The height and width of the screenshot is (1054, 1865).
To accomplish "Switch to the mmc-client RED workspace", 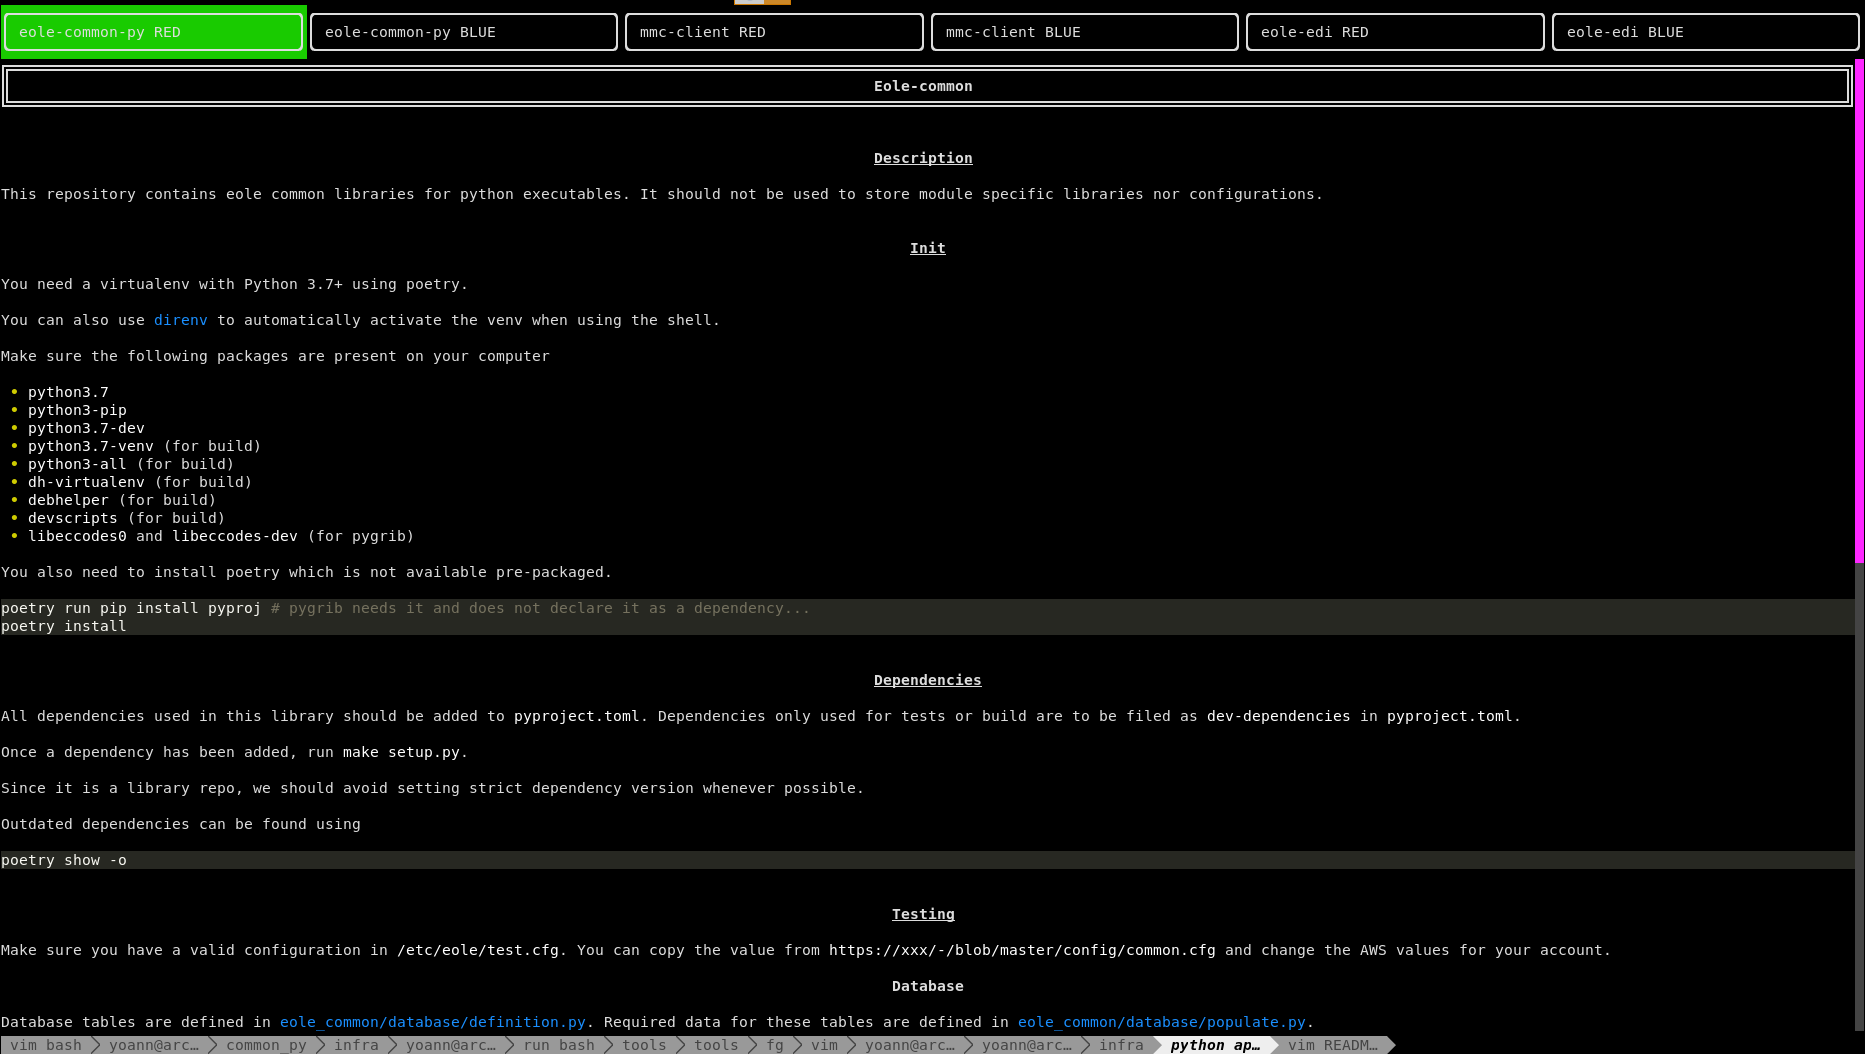I will [773, 32].
